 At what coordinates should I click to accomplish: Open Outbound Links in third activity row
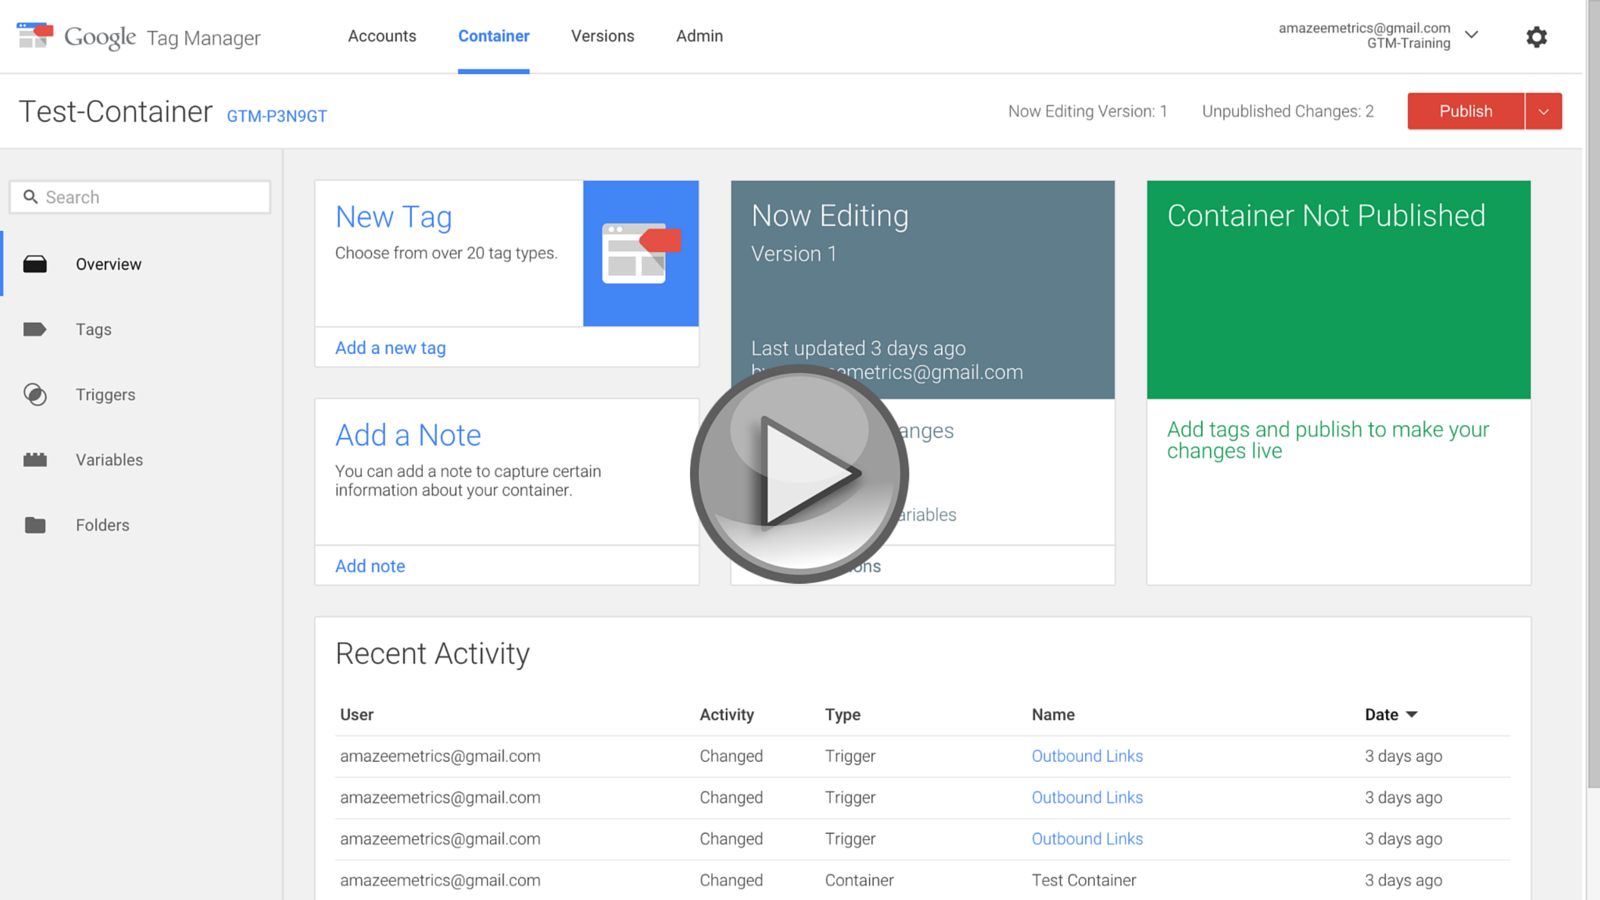coord(1087,839)
